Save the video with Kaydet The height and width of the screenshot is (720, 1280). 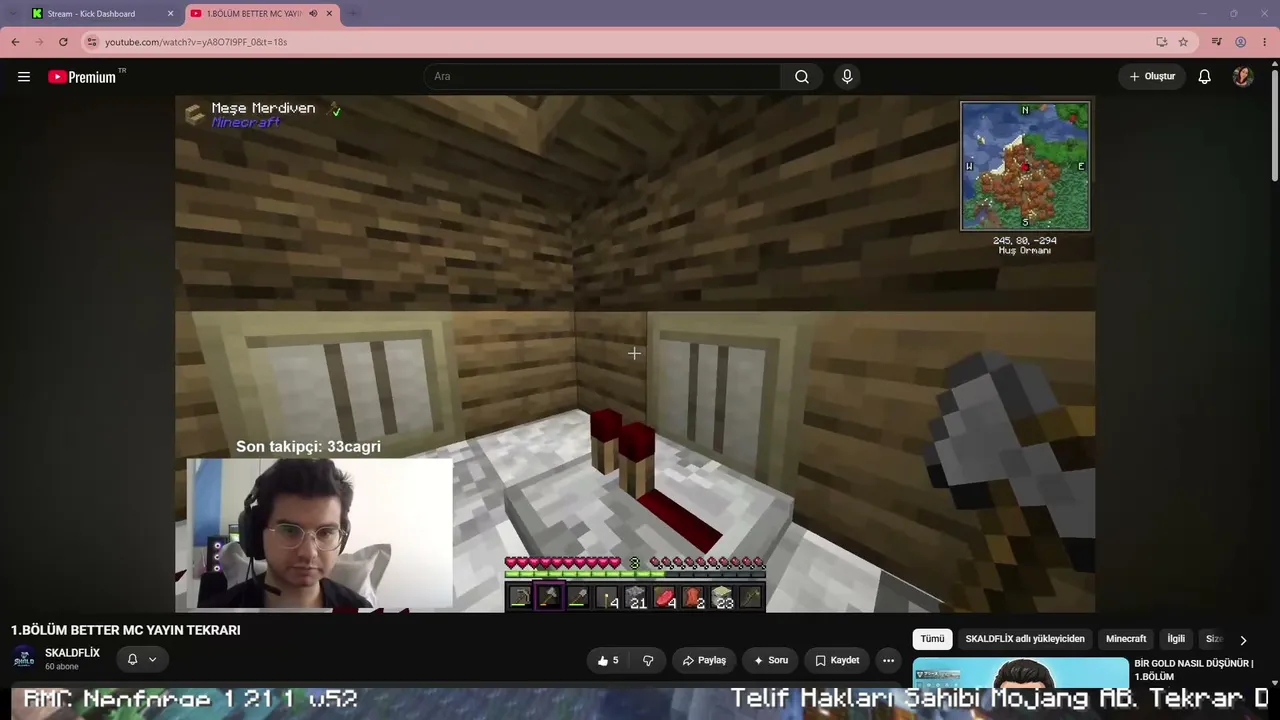(837, 660)
